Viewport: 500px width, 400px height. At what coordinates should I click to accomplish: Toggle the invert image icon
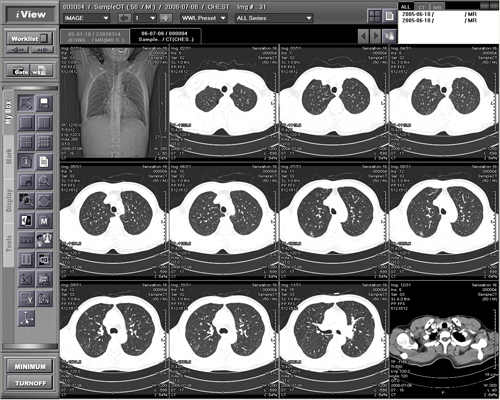click(x=26, y=221)
